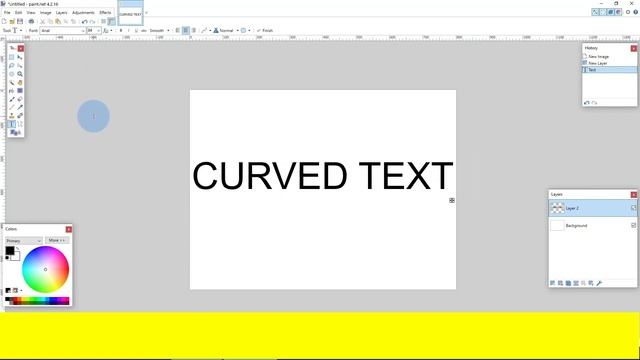The width and height of the screenshot is (640, 360).
Task: Open the Edit menu
Action: click(18, 13)
